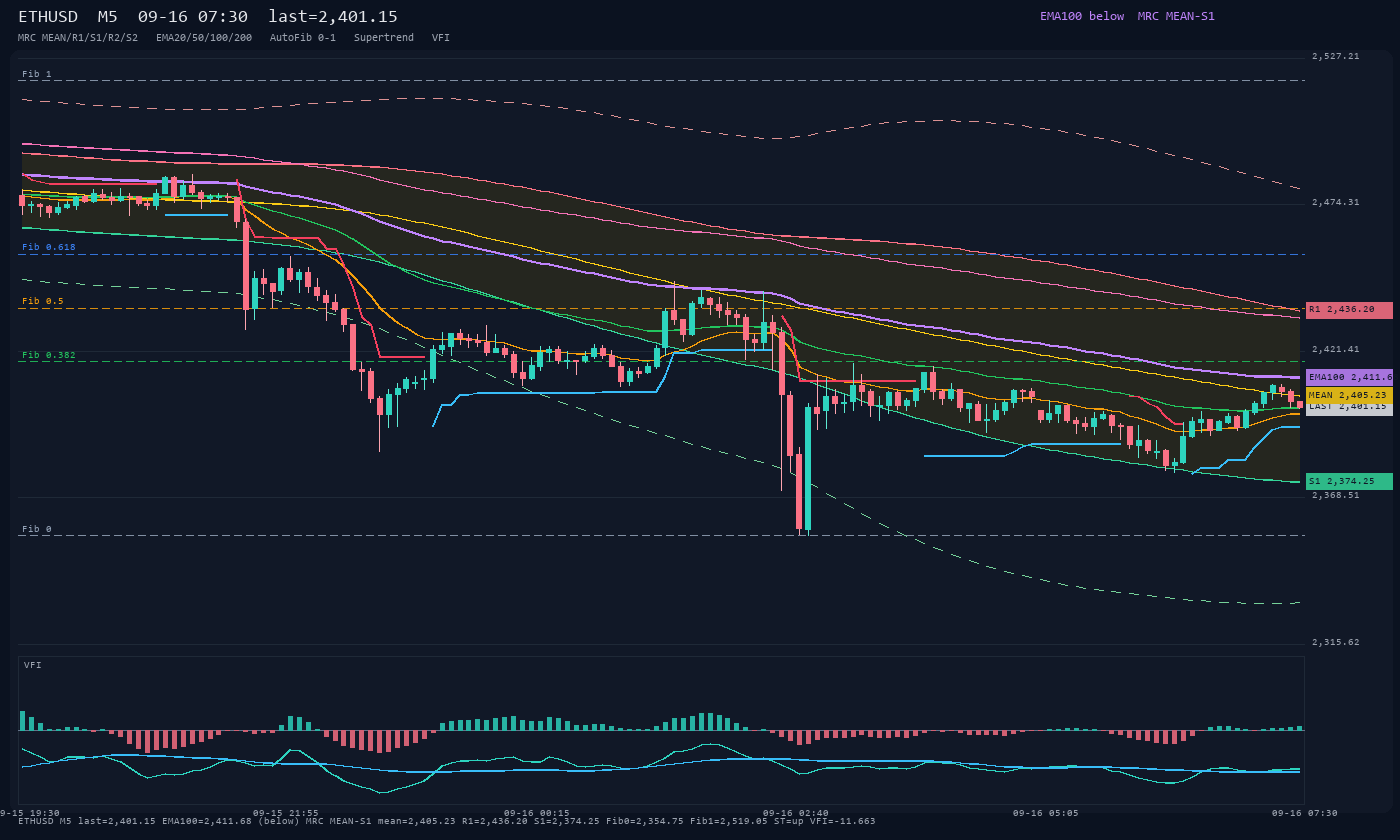Click the 'Fib 0.618' level label
1400x840 pixels.
pos(49,247)
